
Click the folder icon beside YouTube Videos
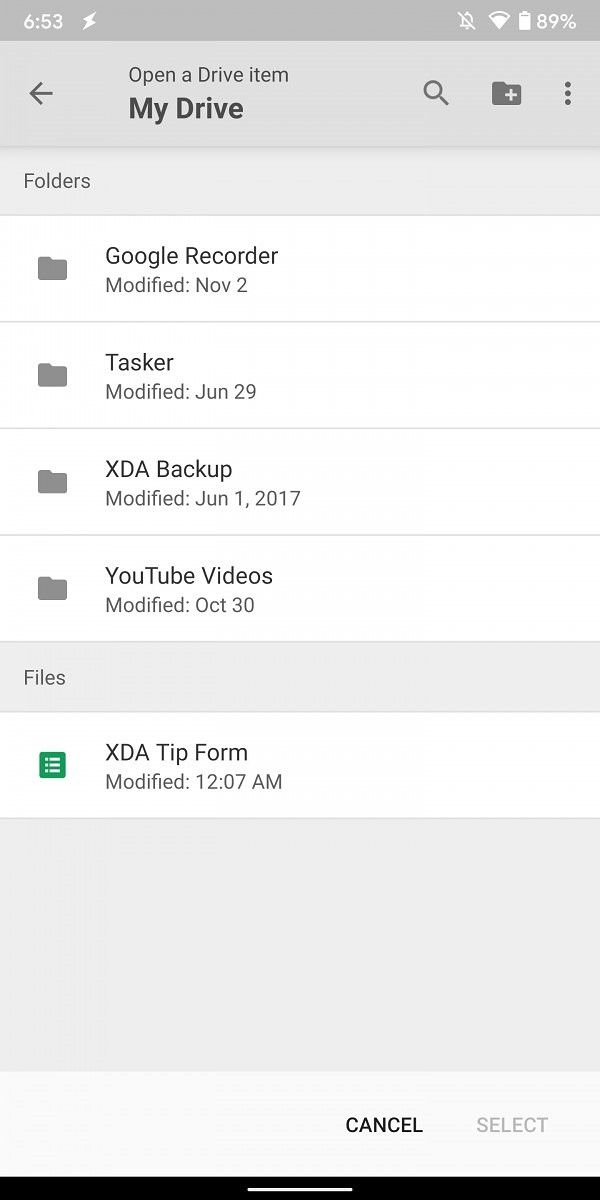(x=52, y=588)
